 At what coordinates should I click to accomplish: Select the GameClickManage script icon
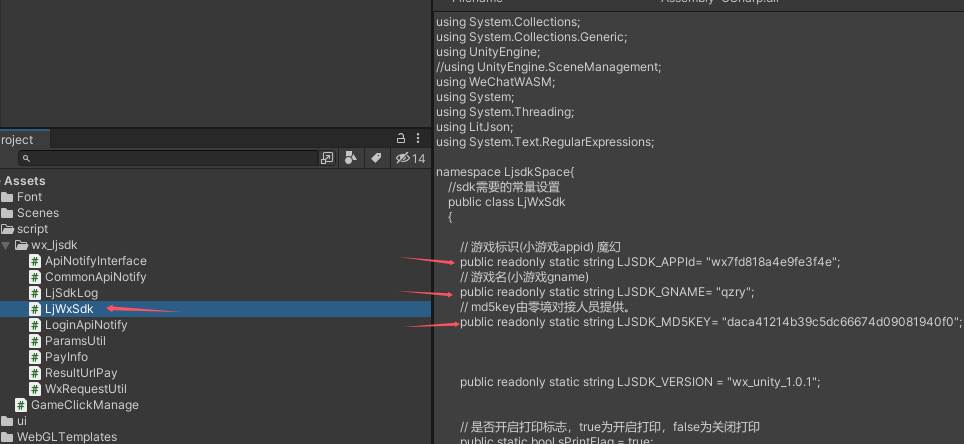point(21,405)
